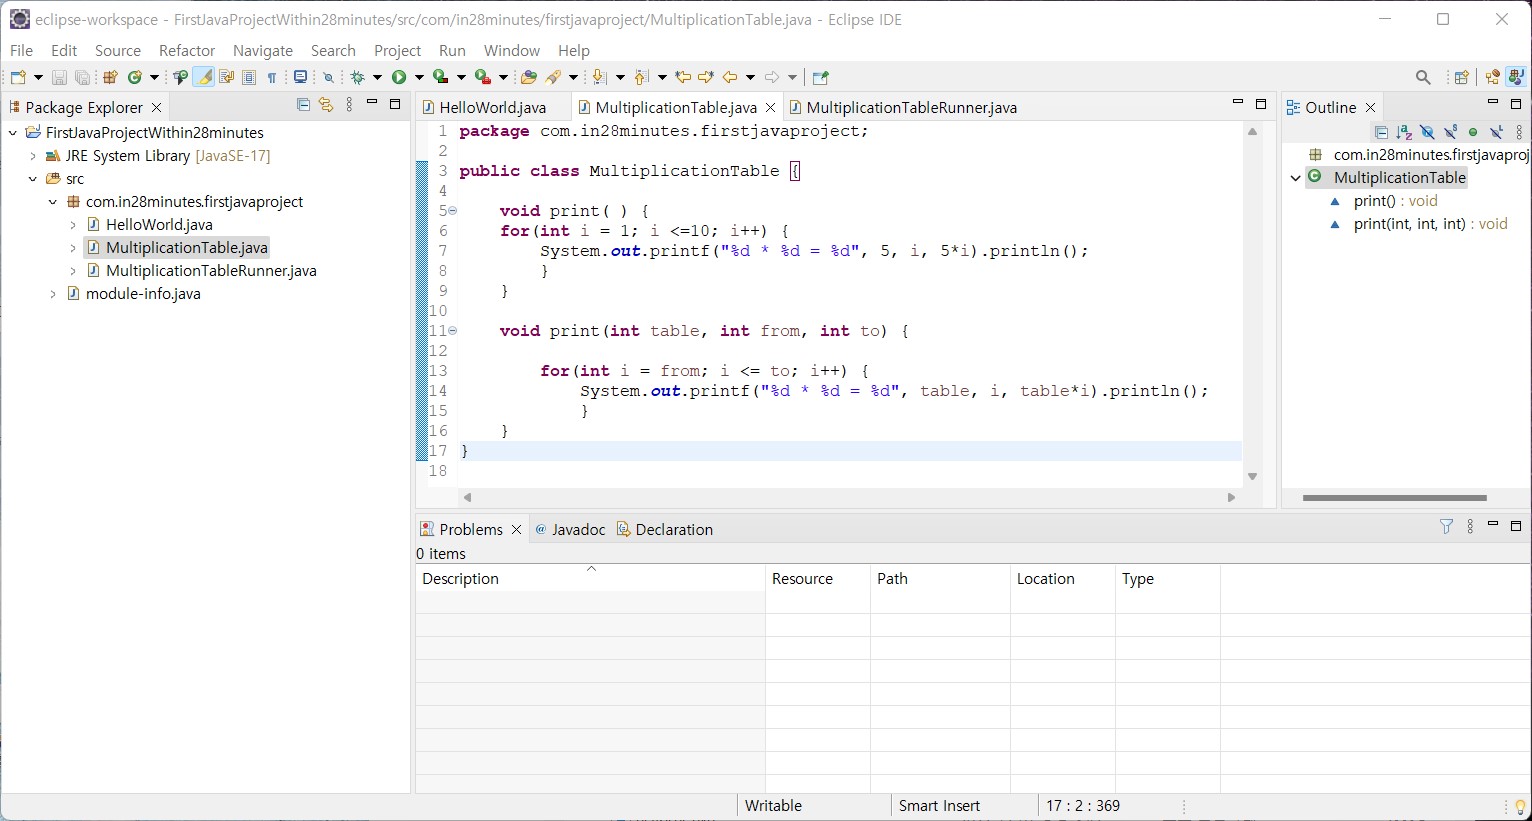This screenshot has width=1532, height=821.
Task: Fold the print() method at line 5
Action: [452, 211]
